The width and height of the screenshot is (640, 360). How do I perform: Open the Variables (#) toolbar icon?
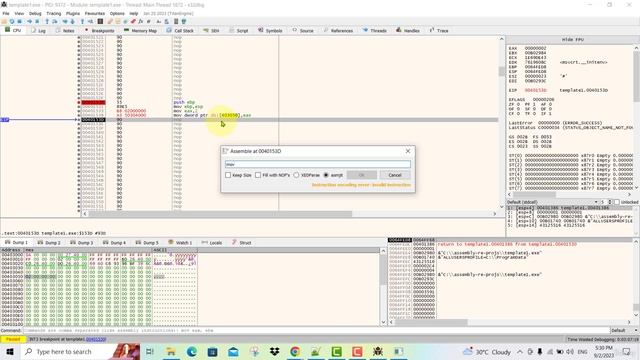149,21
